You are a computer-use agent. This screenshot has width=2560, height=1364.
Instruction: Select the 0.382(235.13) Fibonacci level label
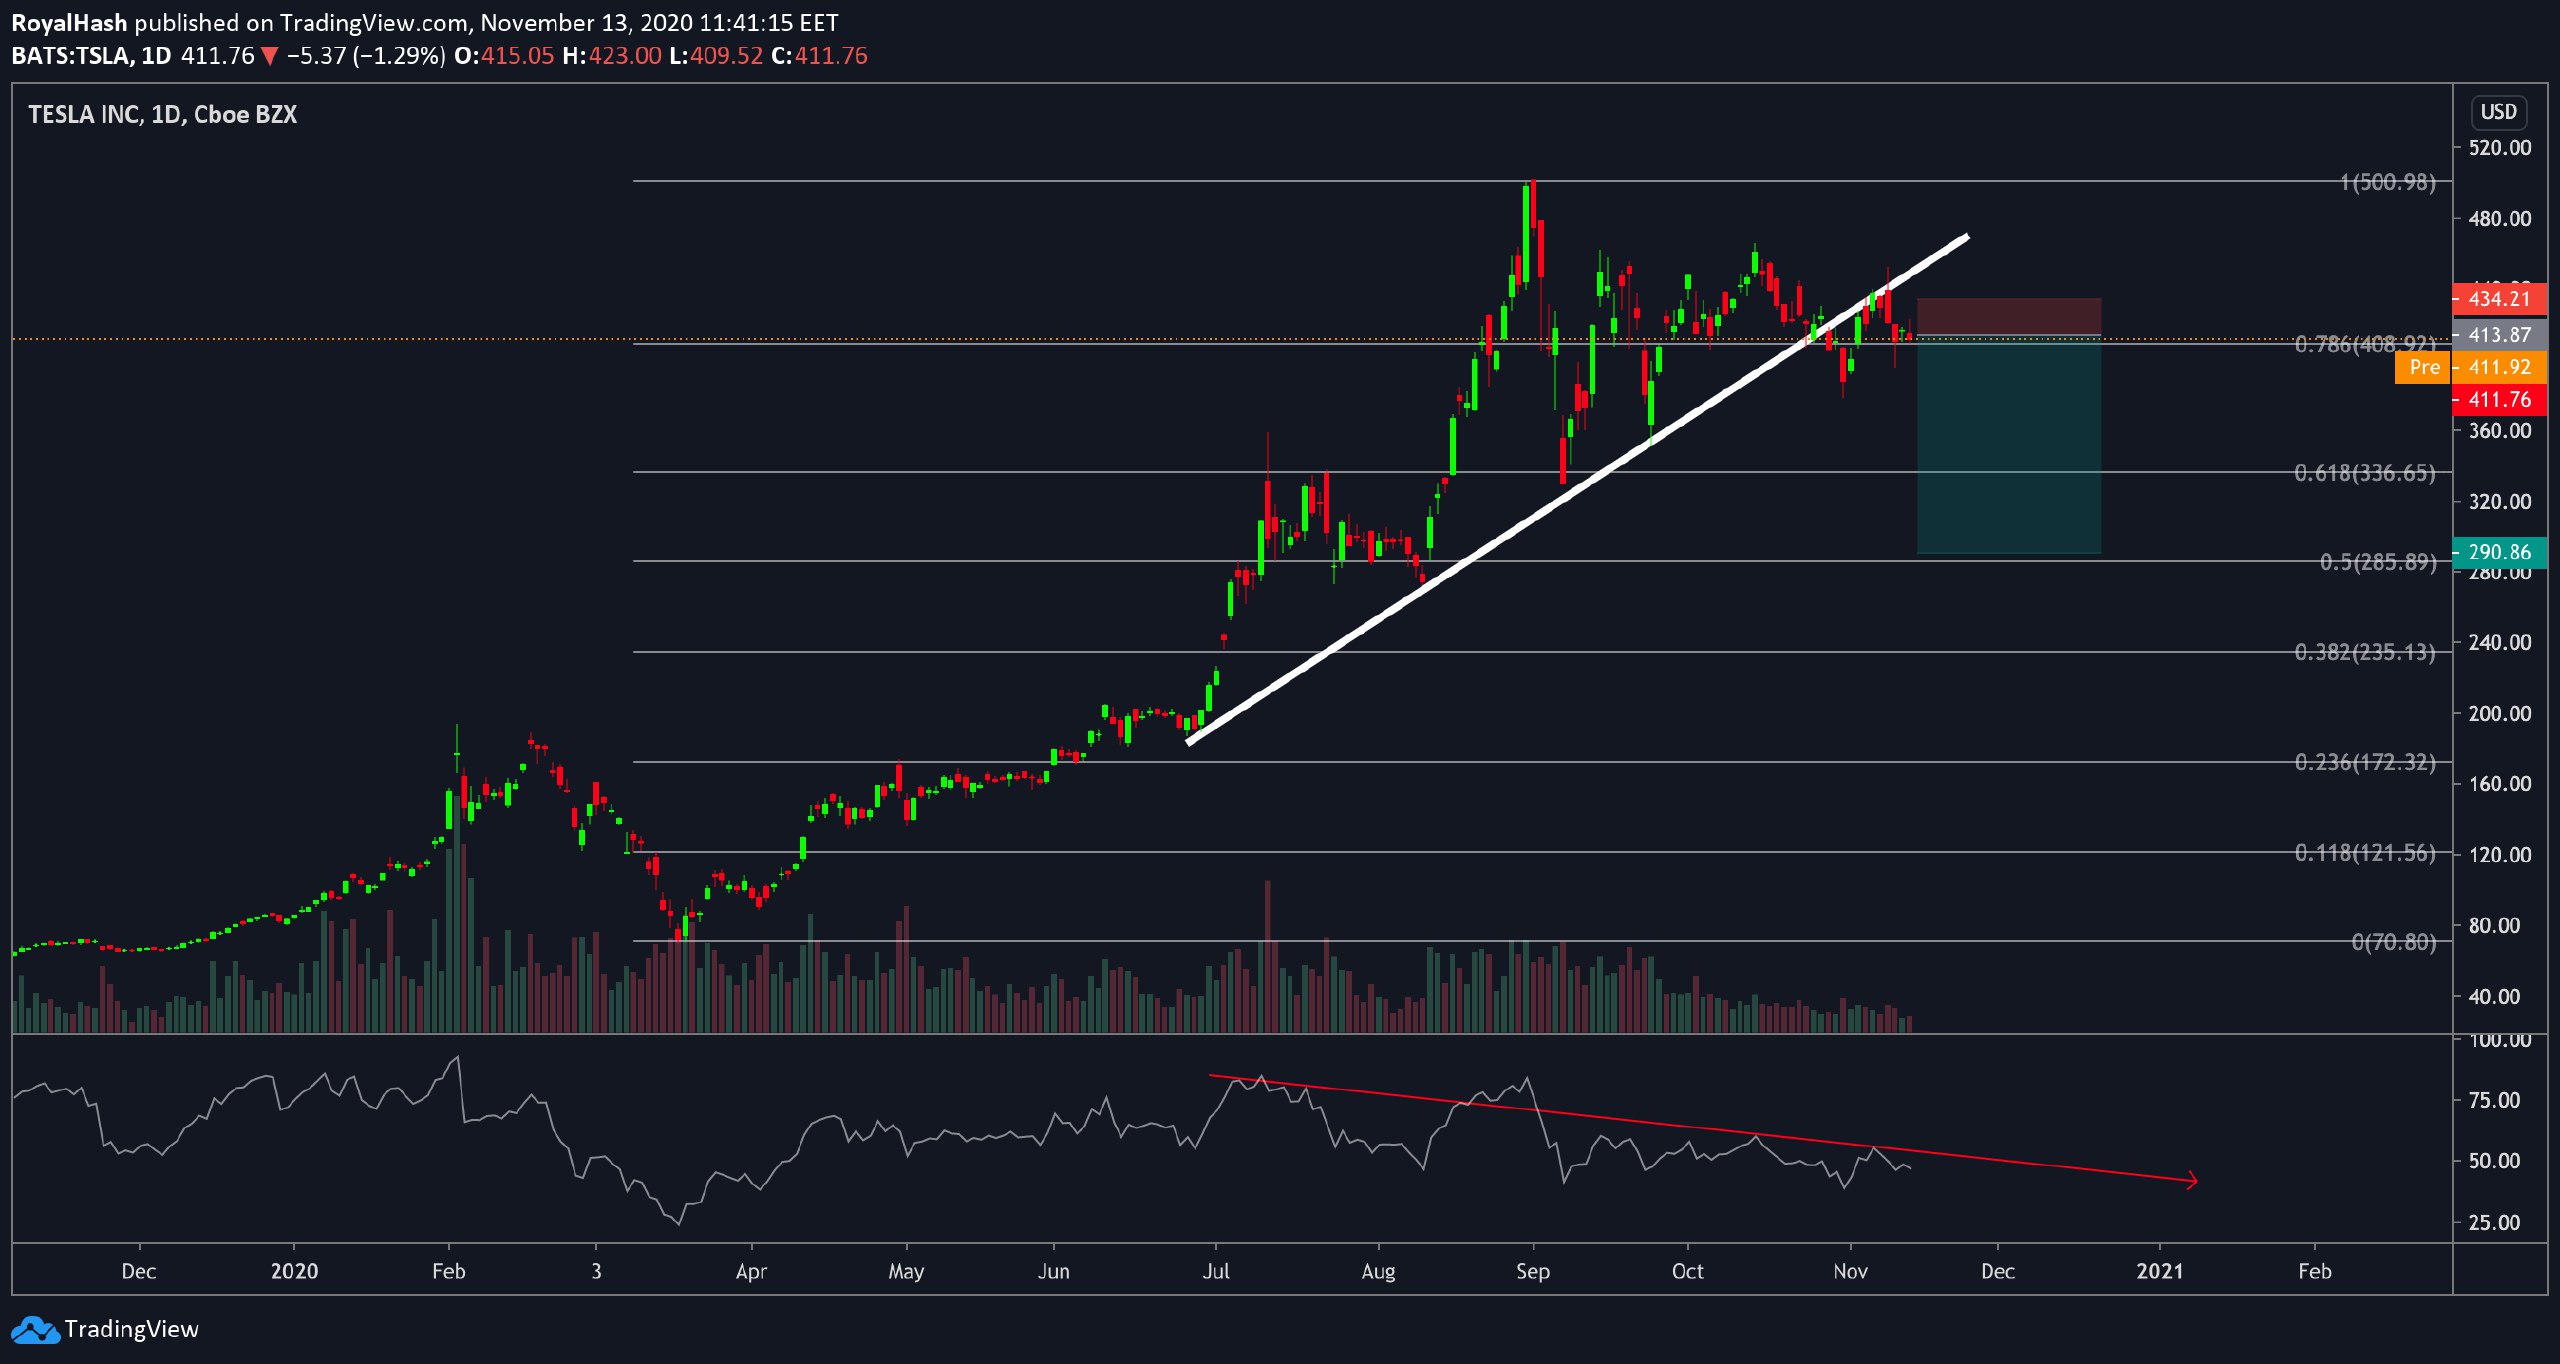(x=2366, y=653)
